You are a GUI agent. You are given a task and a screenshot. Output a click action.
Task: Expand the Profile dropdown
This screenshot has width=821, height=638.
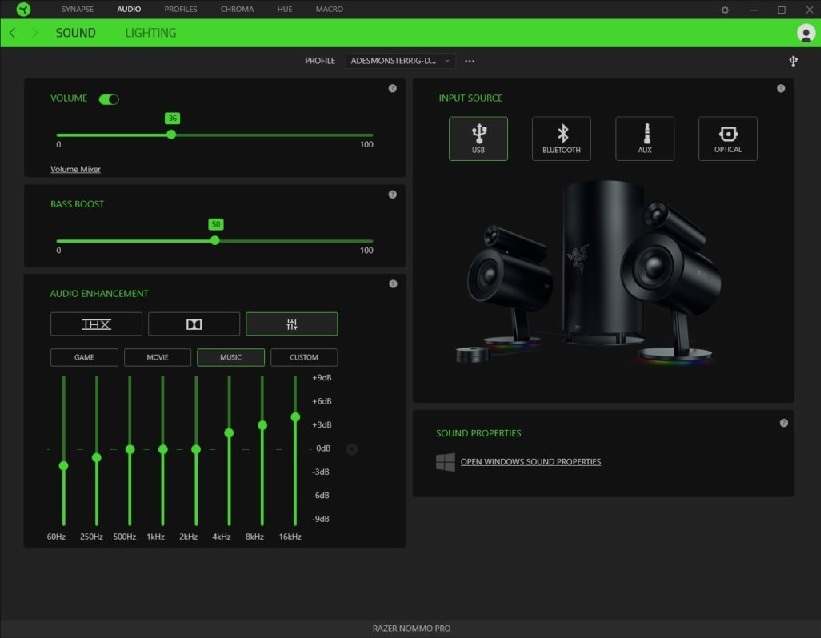tap(400, 61)
